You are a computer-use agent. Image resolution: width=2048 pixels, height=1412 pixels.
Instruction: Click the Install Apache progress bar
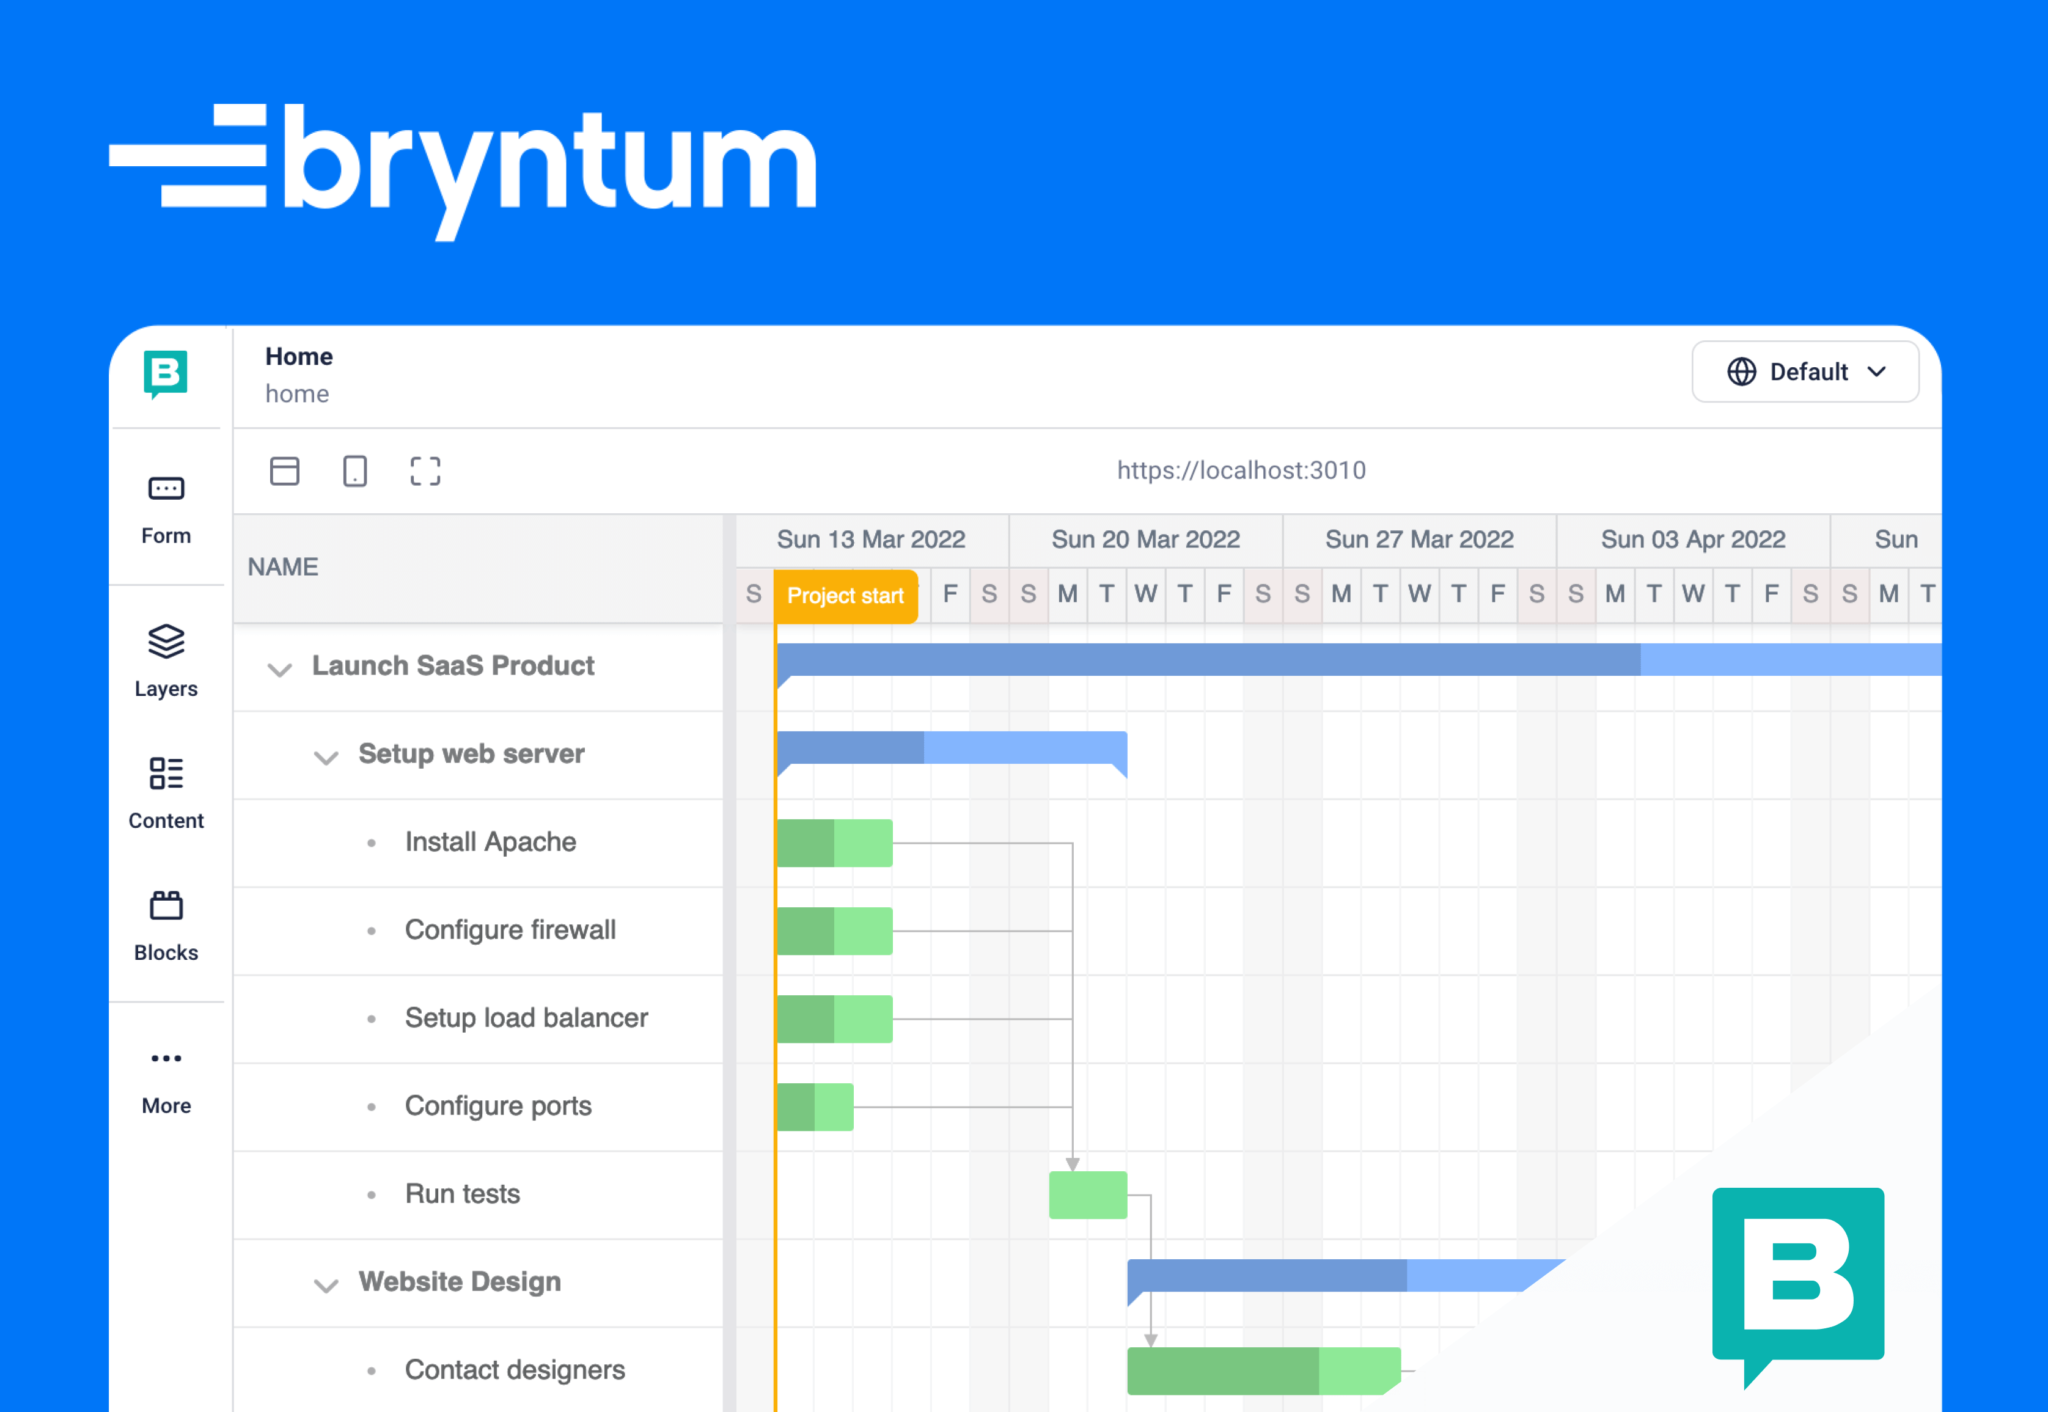835,842
